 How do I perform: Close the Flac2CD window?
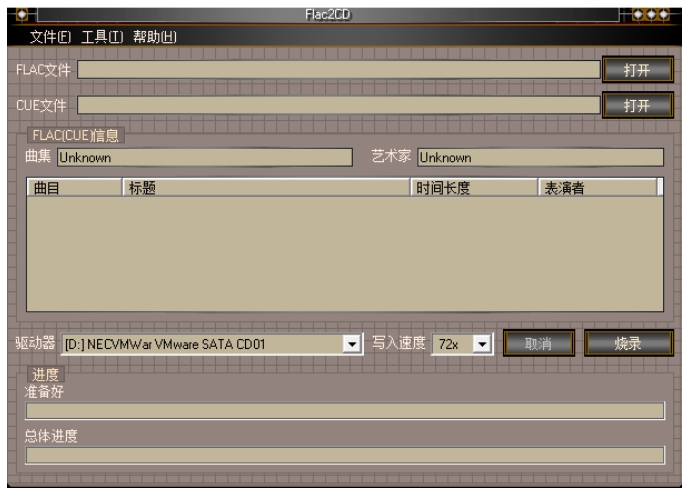662,14
